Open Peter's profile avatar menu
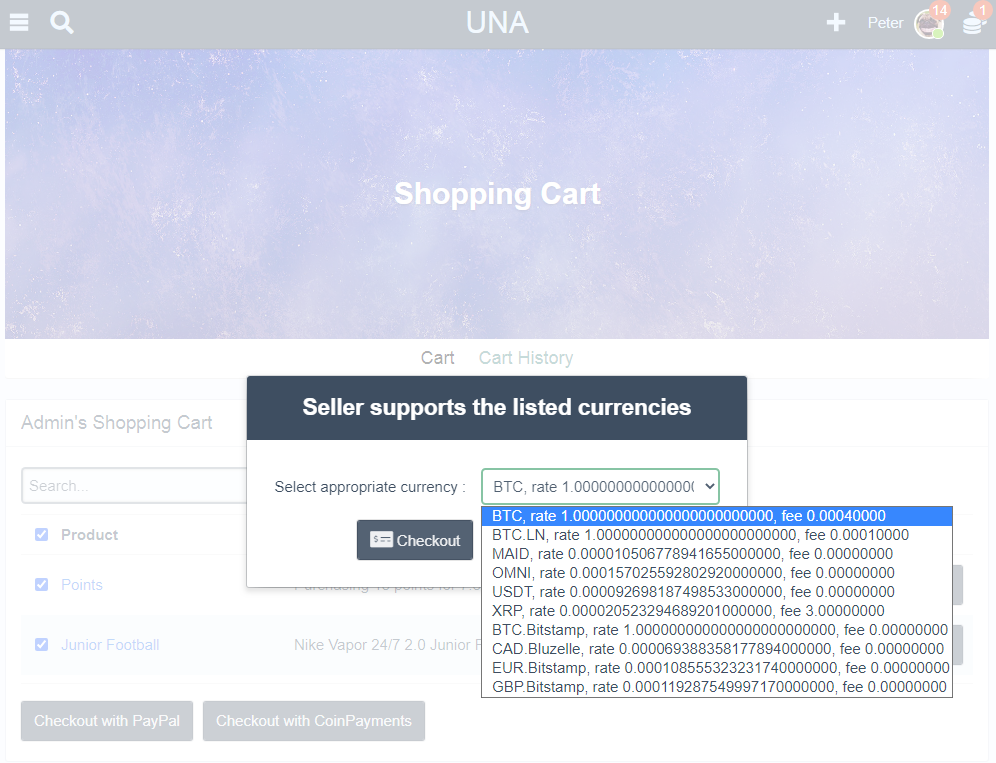The height and width of the screenshot is (763, 996). click(x=929, y=23)
